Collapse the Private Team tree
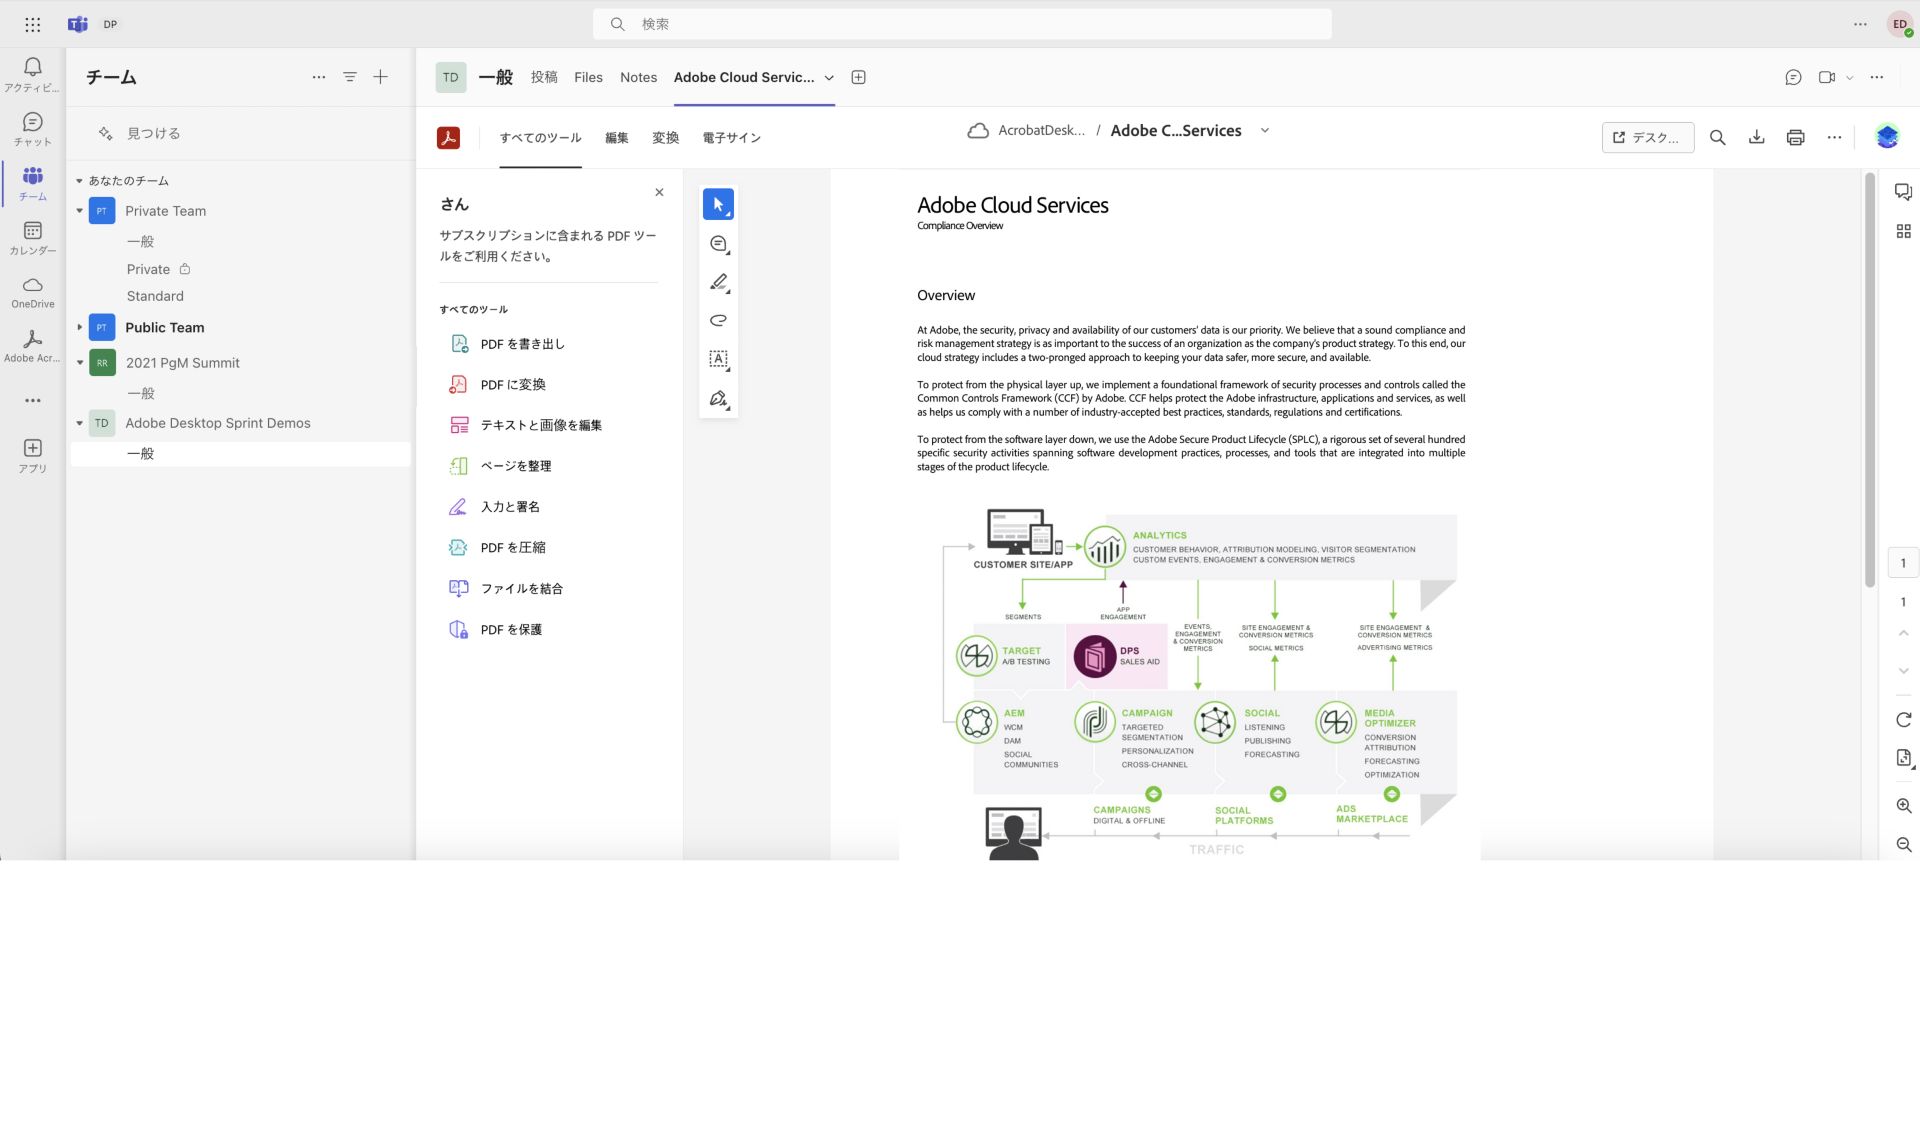This screenshot has width=1920, height=1143. pyautogui.click(x=79, y=211)
